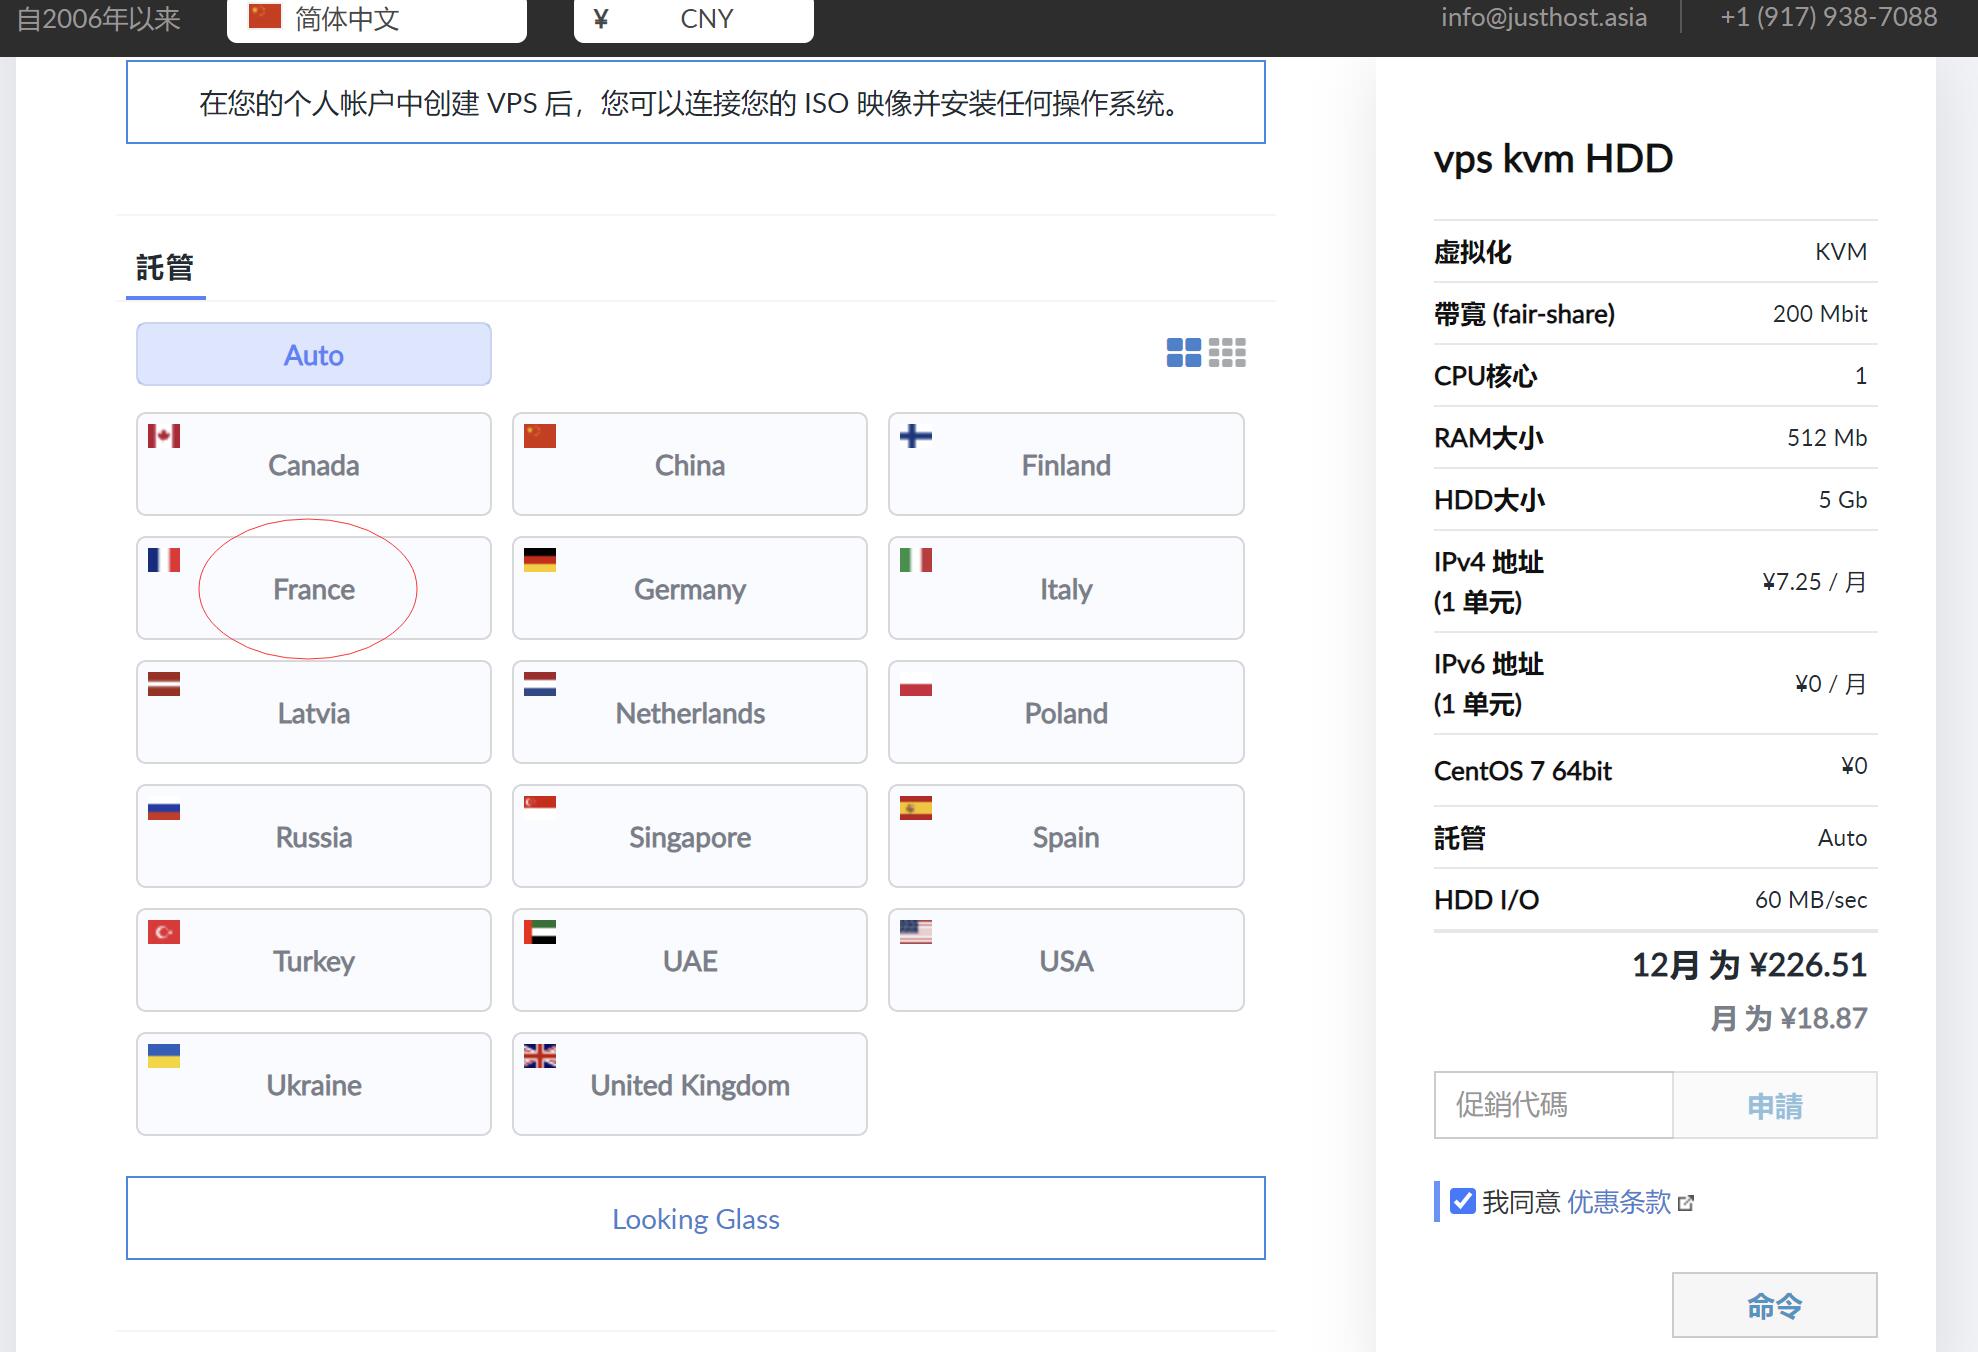Open the CNY currency dropdown
1978x1352 pixels.
coord(694,19)
